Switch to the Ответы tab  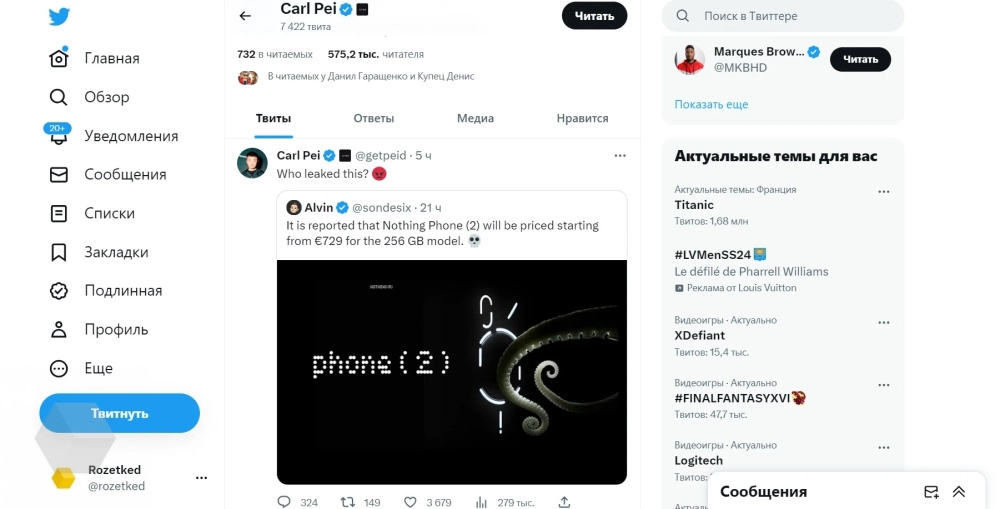point(374,118)
